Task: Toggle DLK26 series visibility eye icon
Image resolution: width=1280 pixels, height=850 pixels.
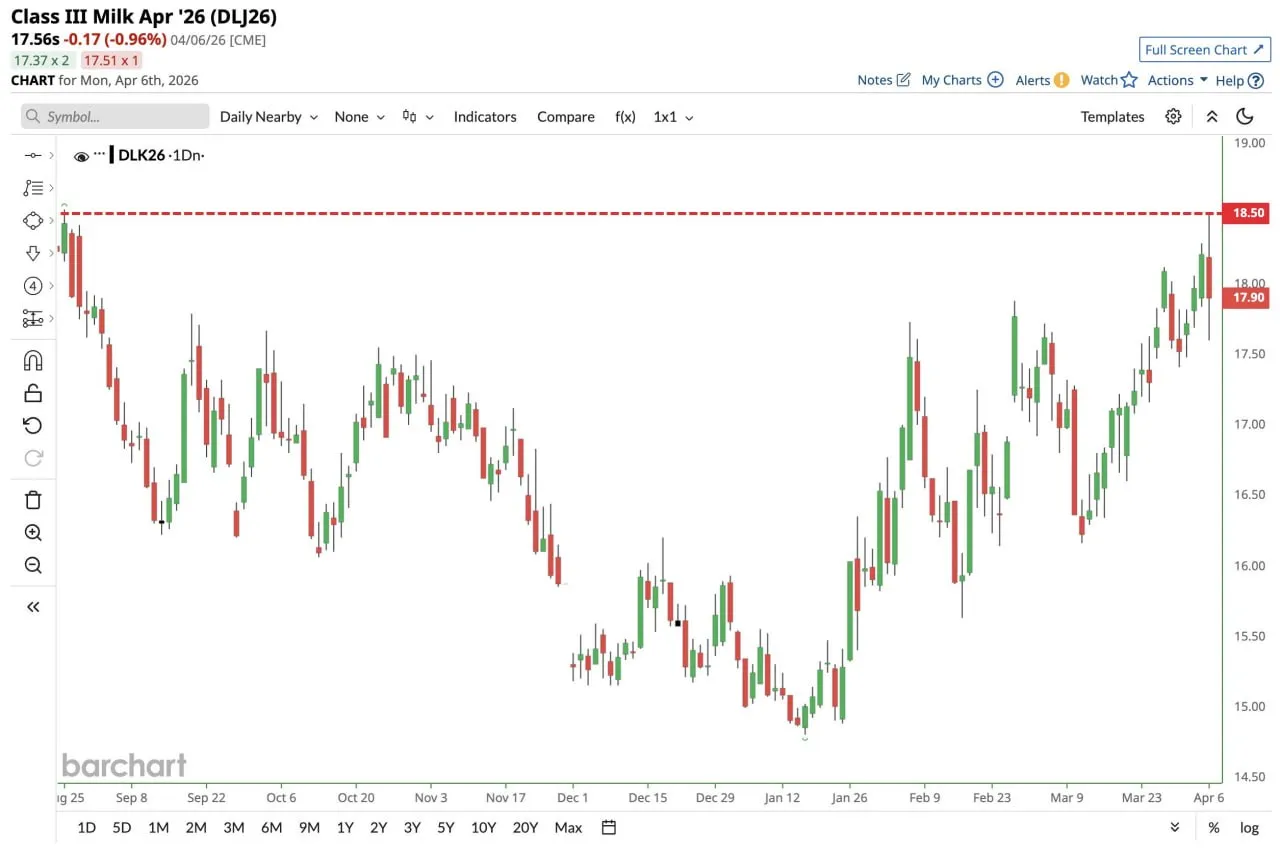Action: click(x=82, y=156)
